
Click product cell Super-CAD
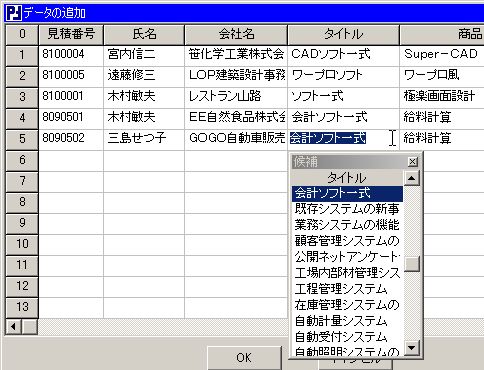[442, 55]
